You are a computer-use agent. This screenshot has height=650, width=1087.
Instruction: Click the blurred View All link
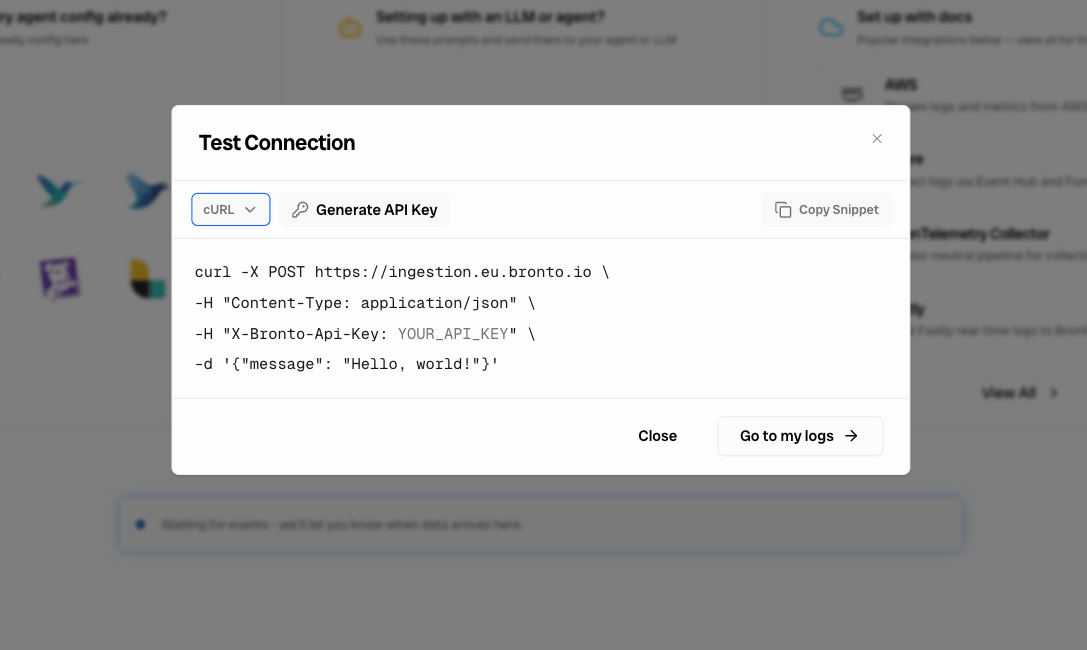[1009, 393]
